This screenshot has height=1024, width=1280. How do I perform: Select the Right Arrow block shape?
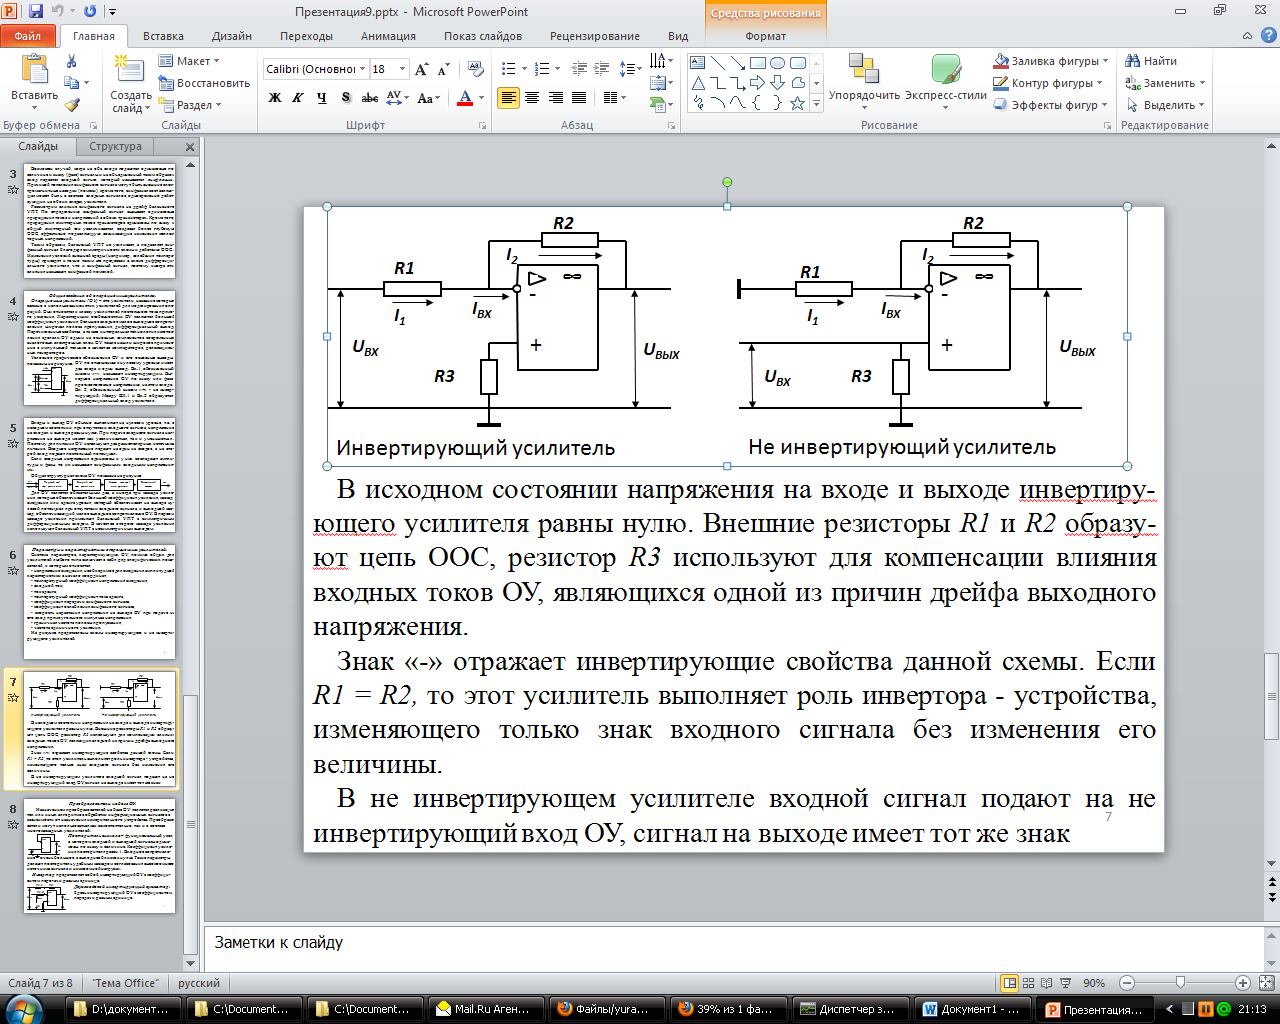tap(758, 83)
